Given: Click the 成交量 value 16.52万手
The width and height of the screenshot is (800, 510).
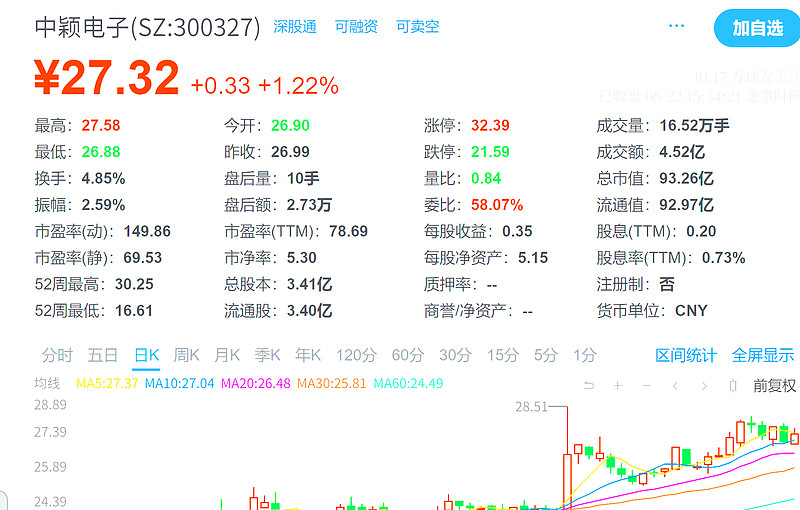Looking at the screenshot, I should 694,125.
